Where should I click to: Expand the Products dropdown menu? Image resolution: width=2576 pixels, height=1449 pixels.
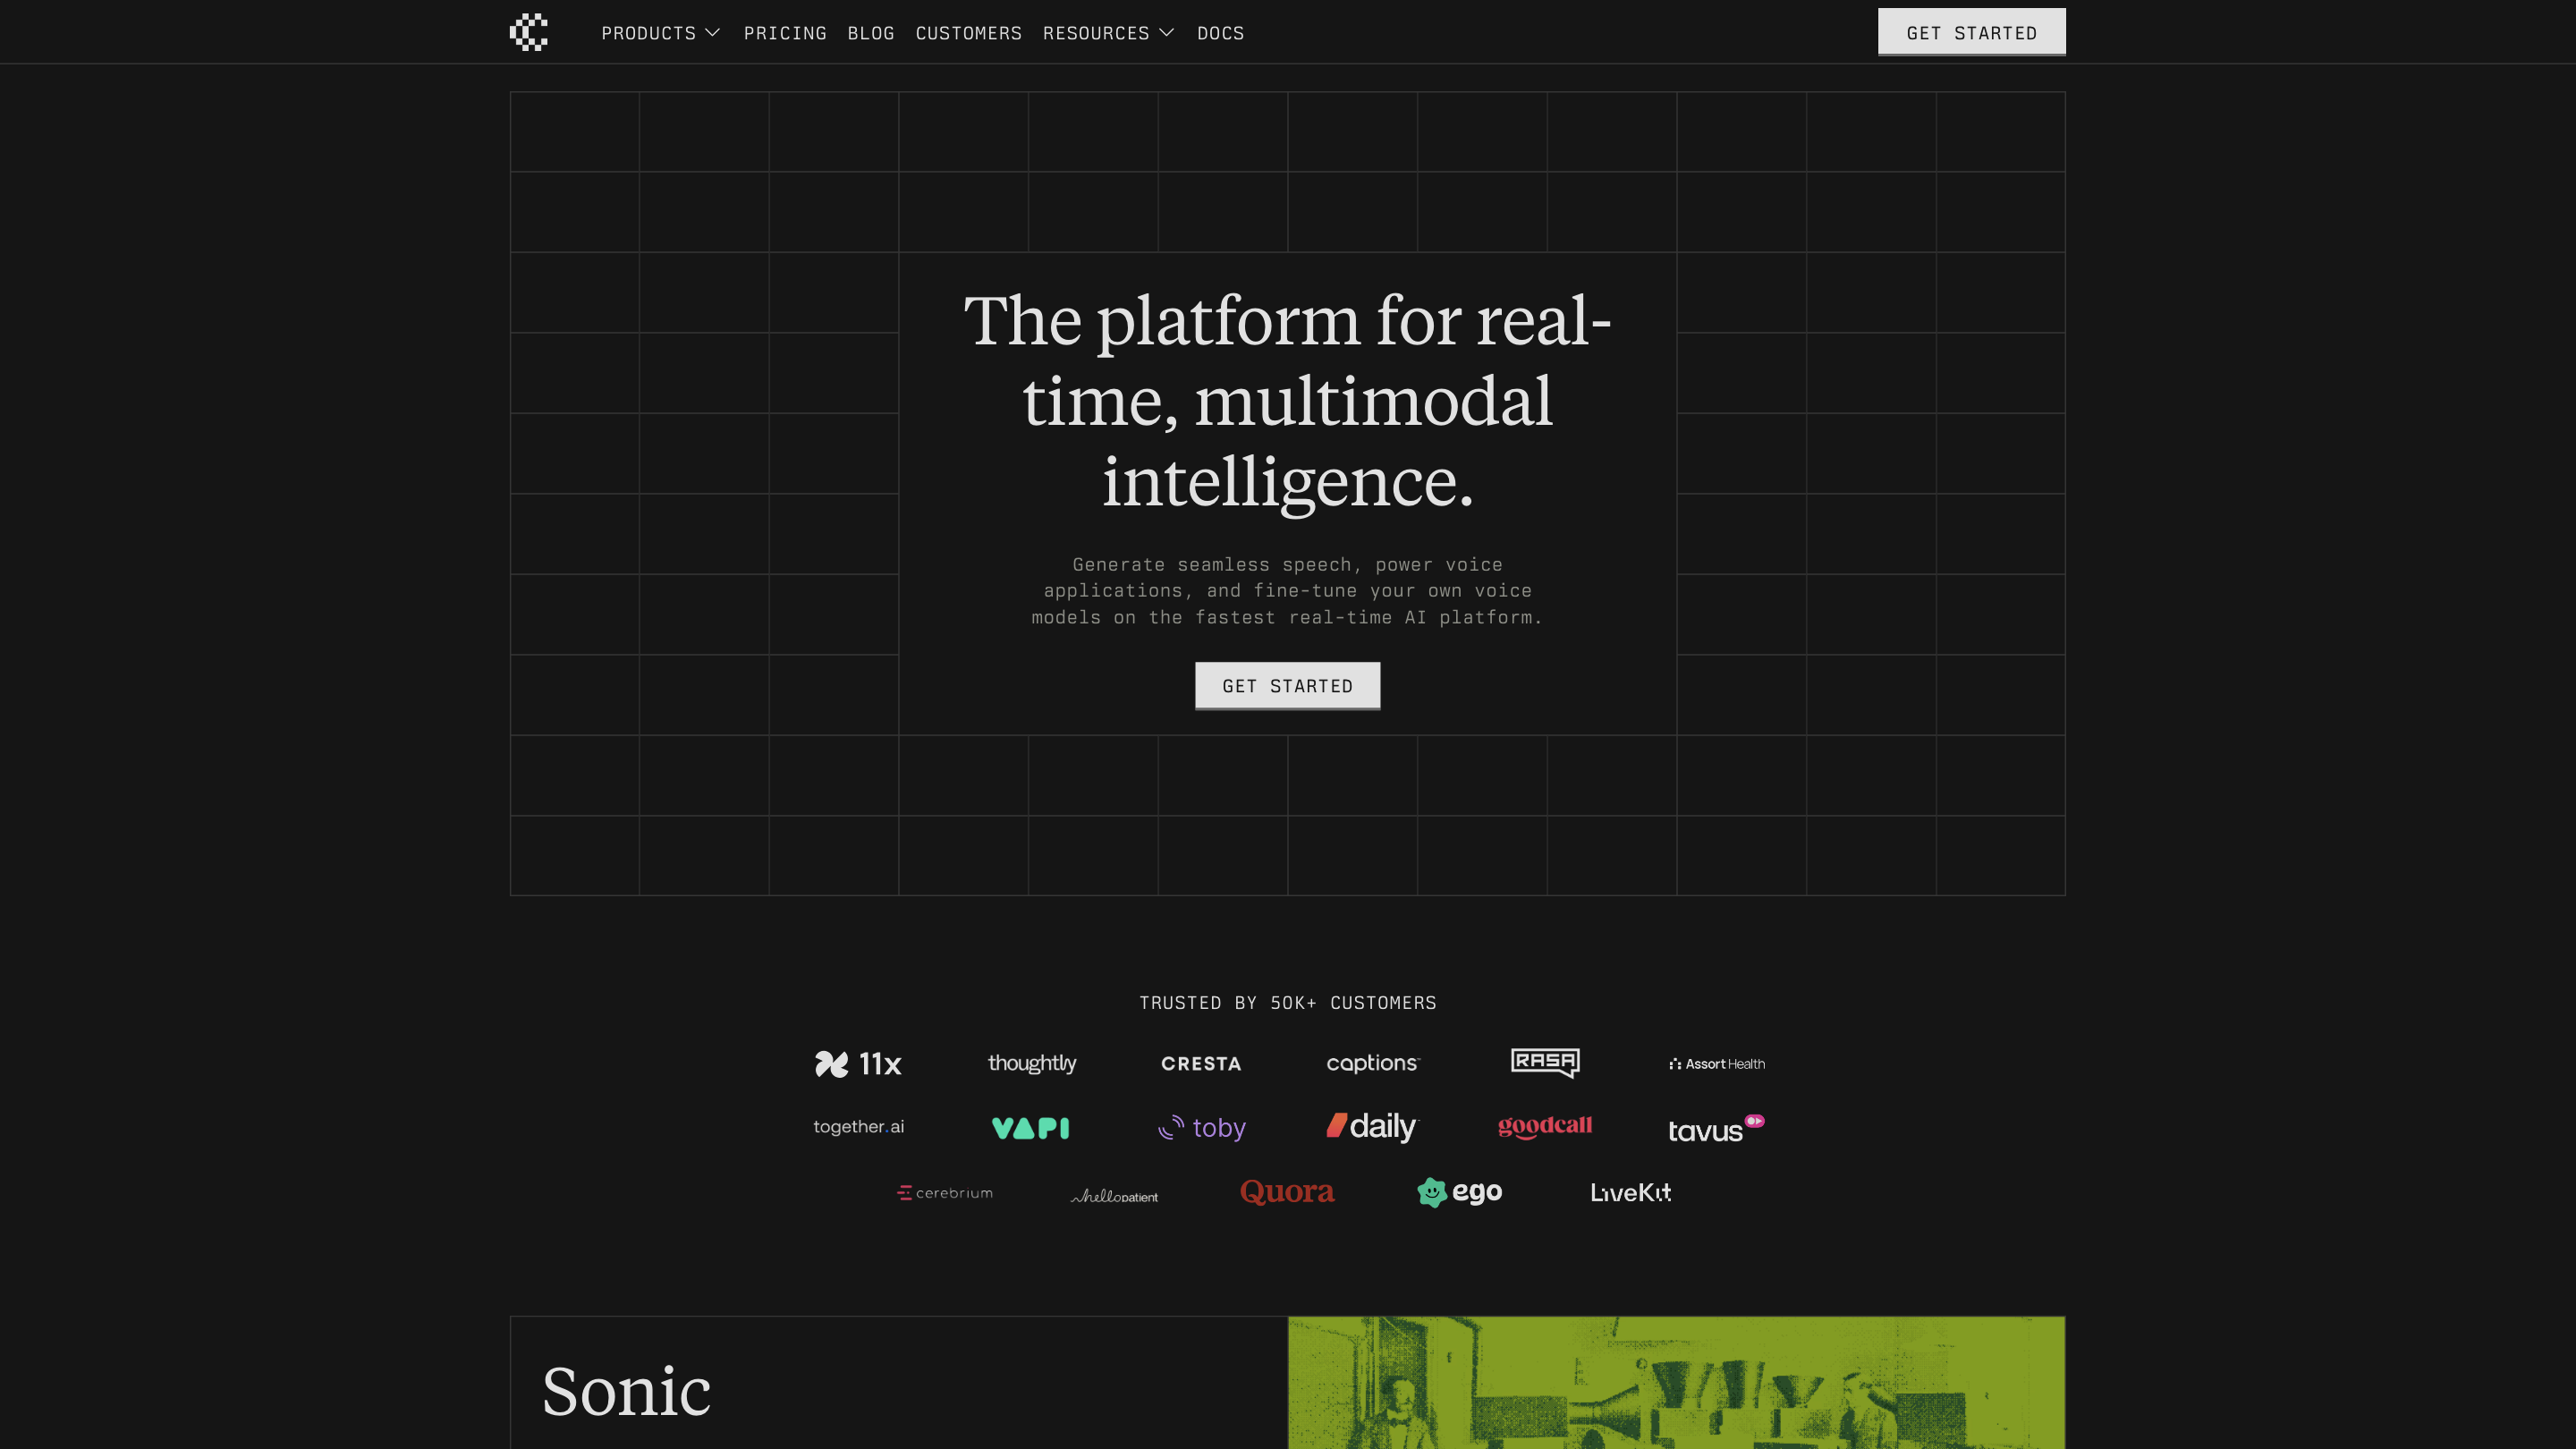[x=648, y=33]
